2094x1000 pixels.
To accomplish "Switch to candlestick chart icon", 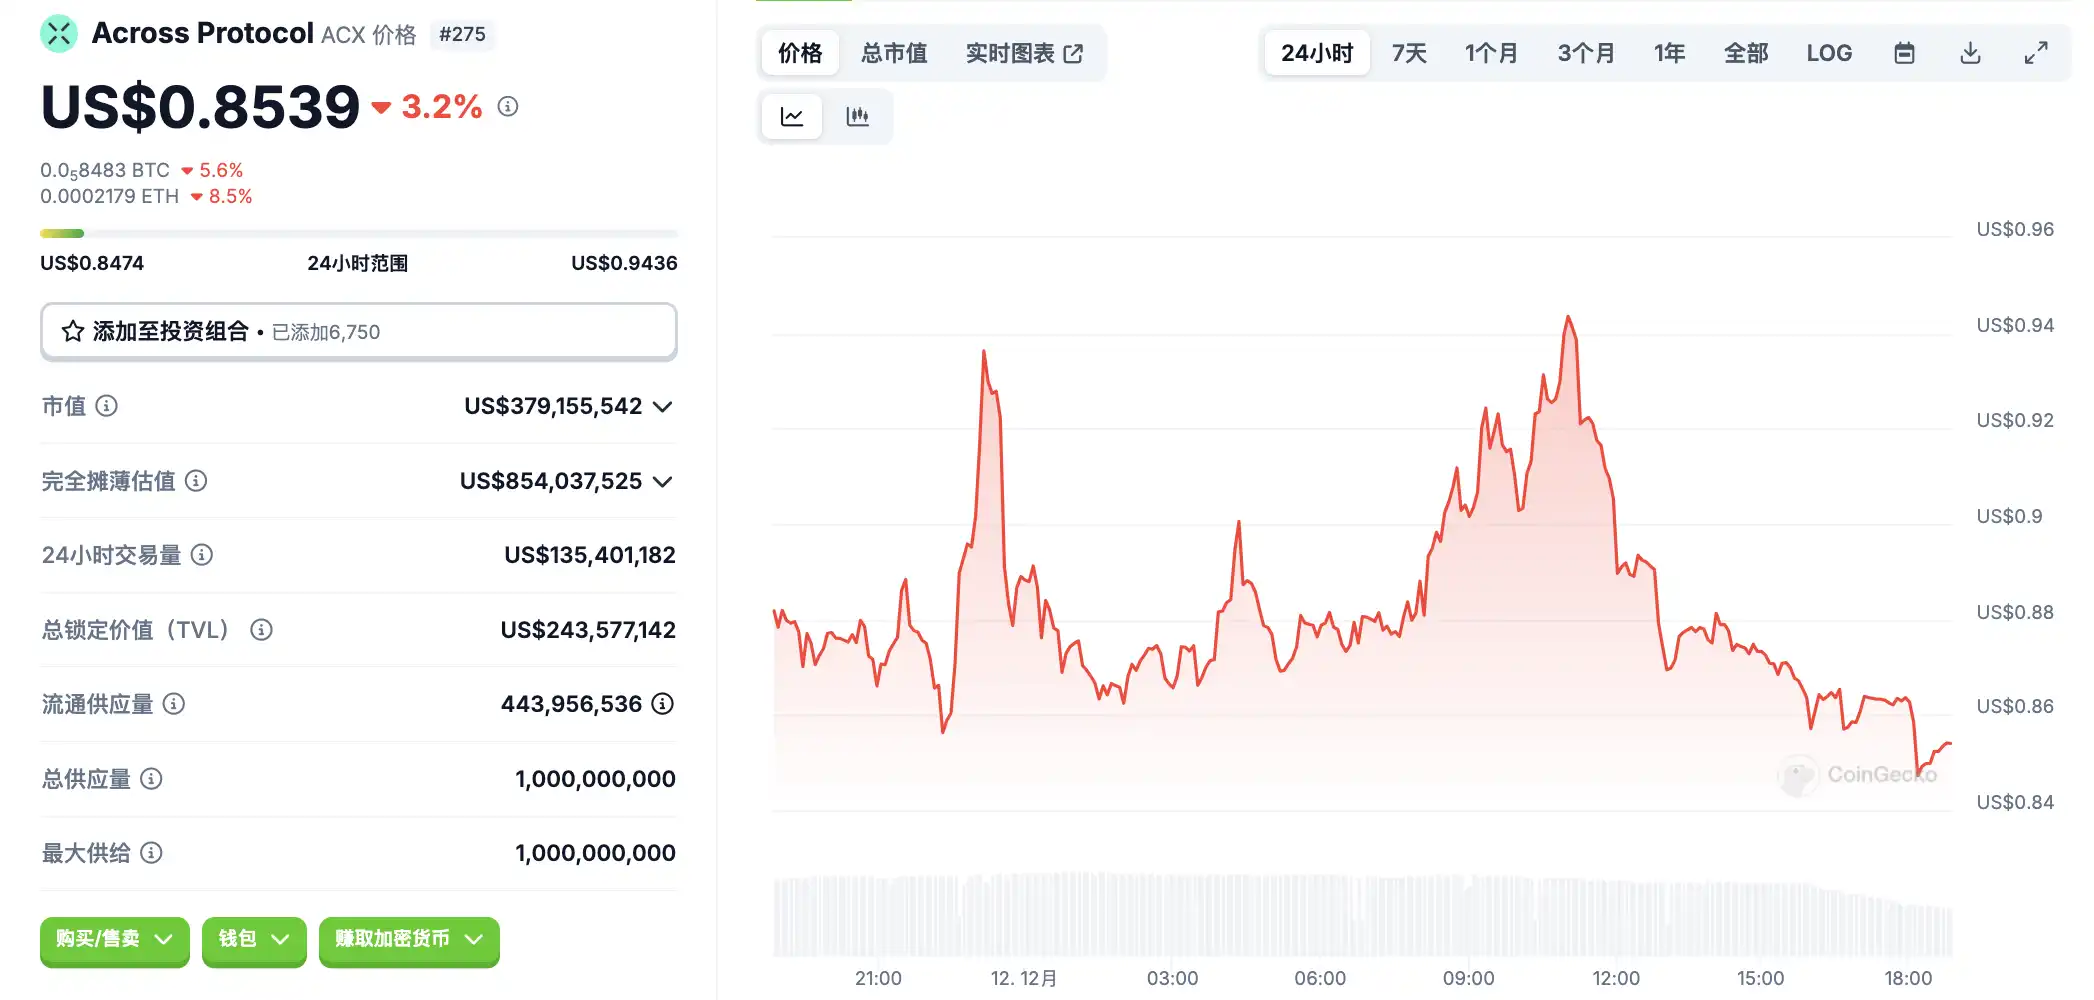I will click(x=857, y=117).
